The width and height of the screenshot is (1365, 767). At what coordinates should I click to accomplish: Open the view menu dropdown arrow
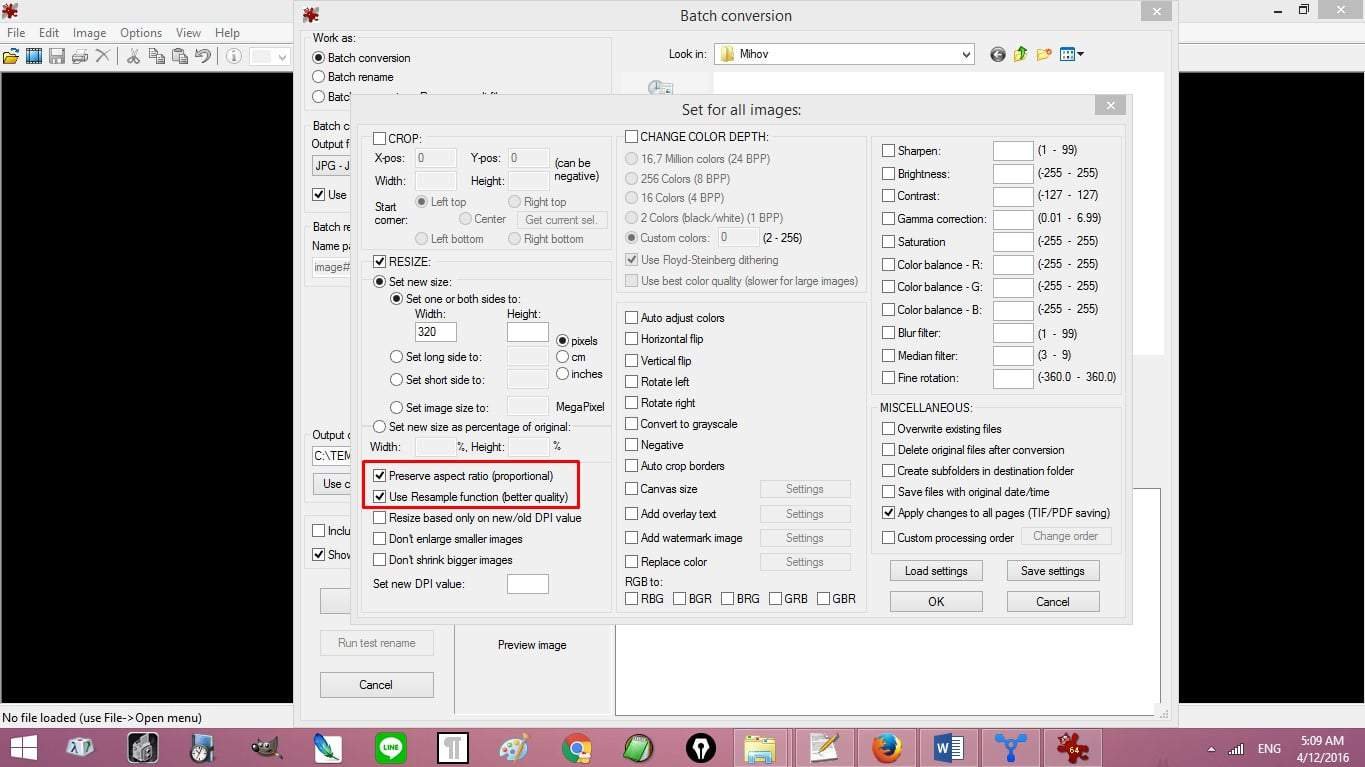[x=1080, y=54]
